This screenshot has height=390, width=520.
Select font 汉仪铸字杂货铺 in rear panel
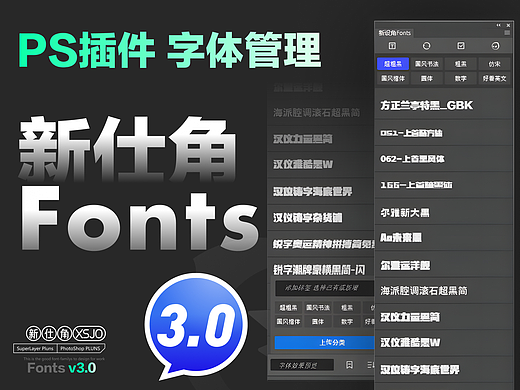click(x=321, y=218)
